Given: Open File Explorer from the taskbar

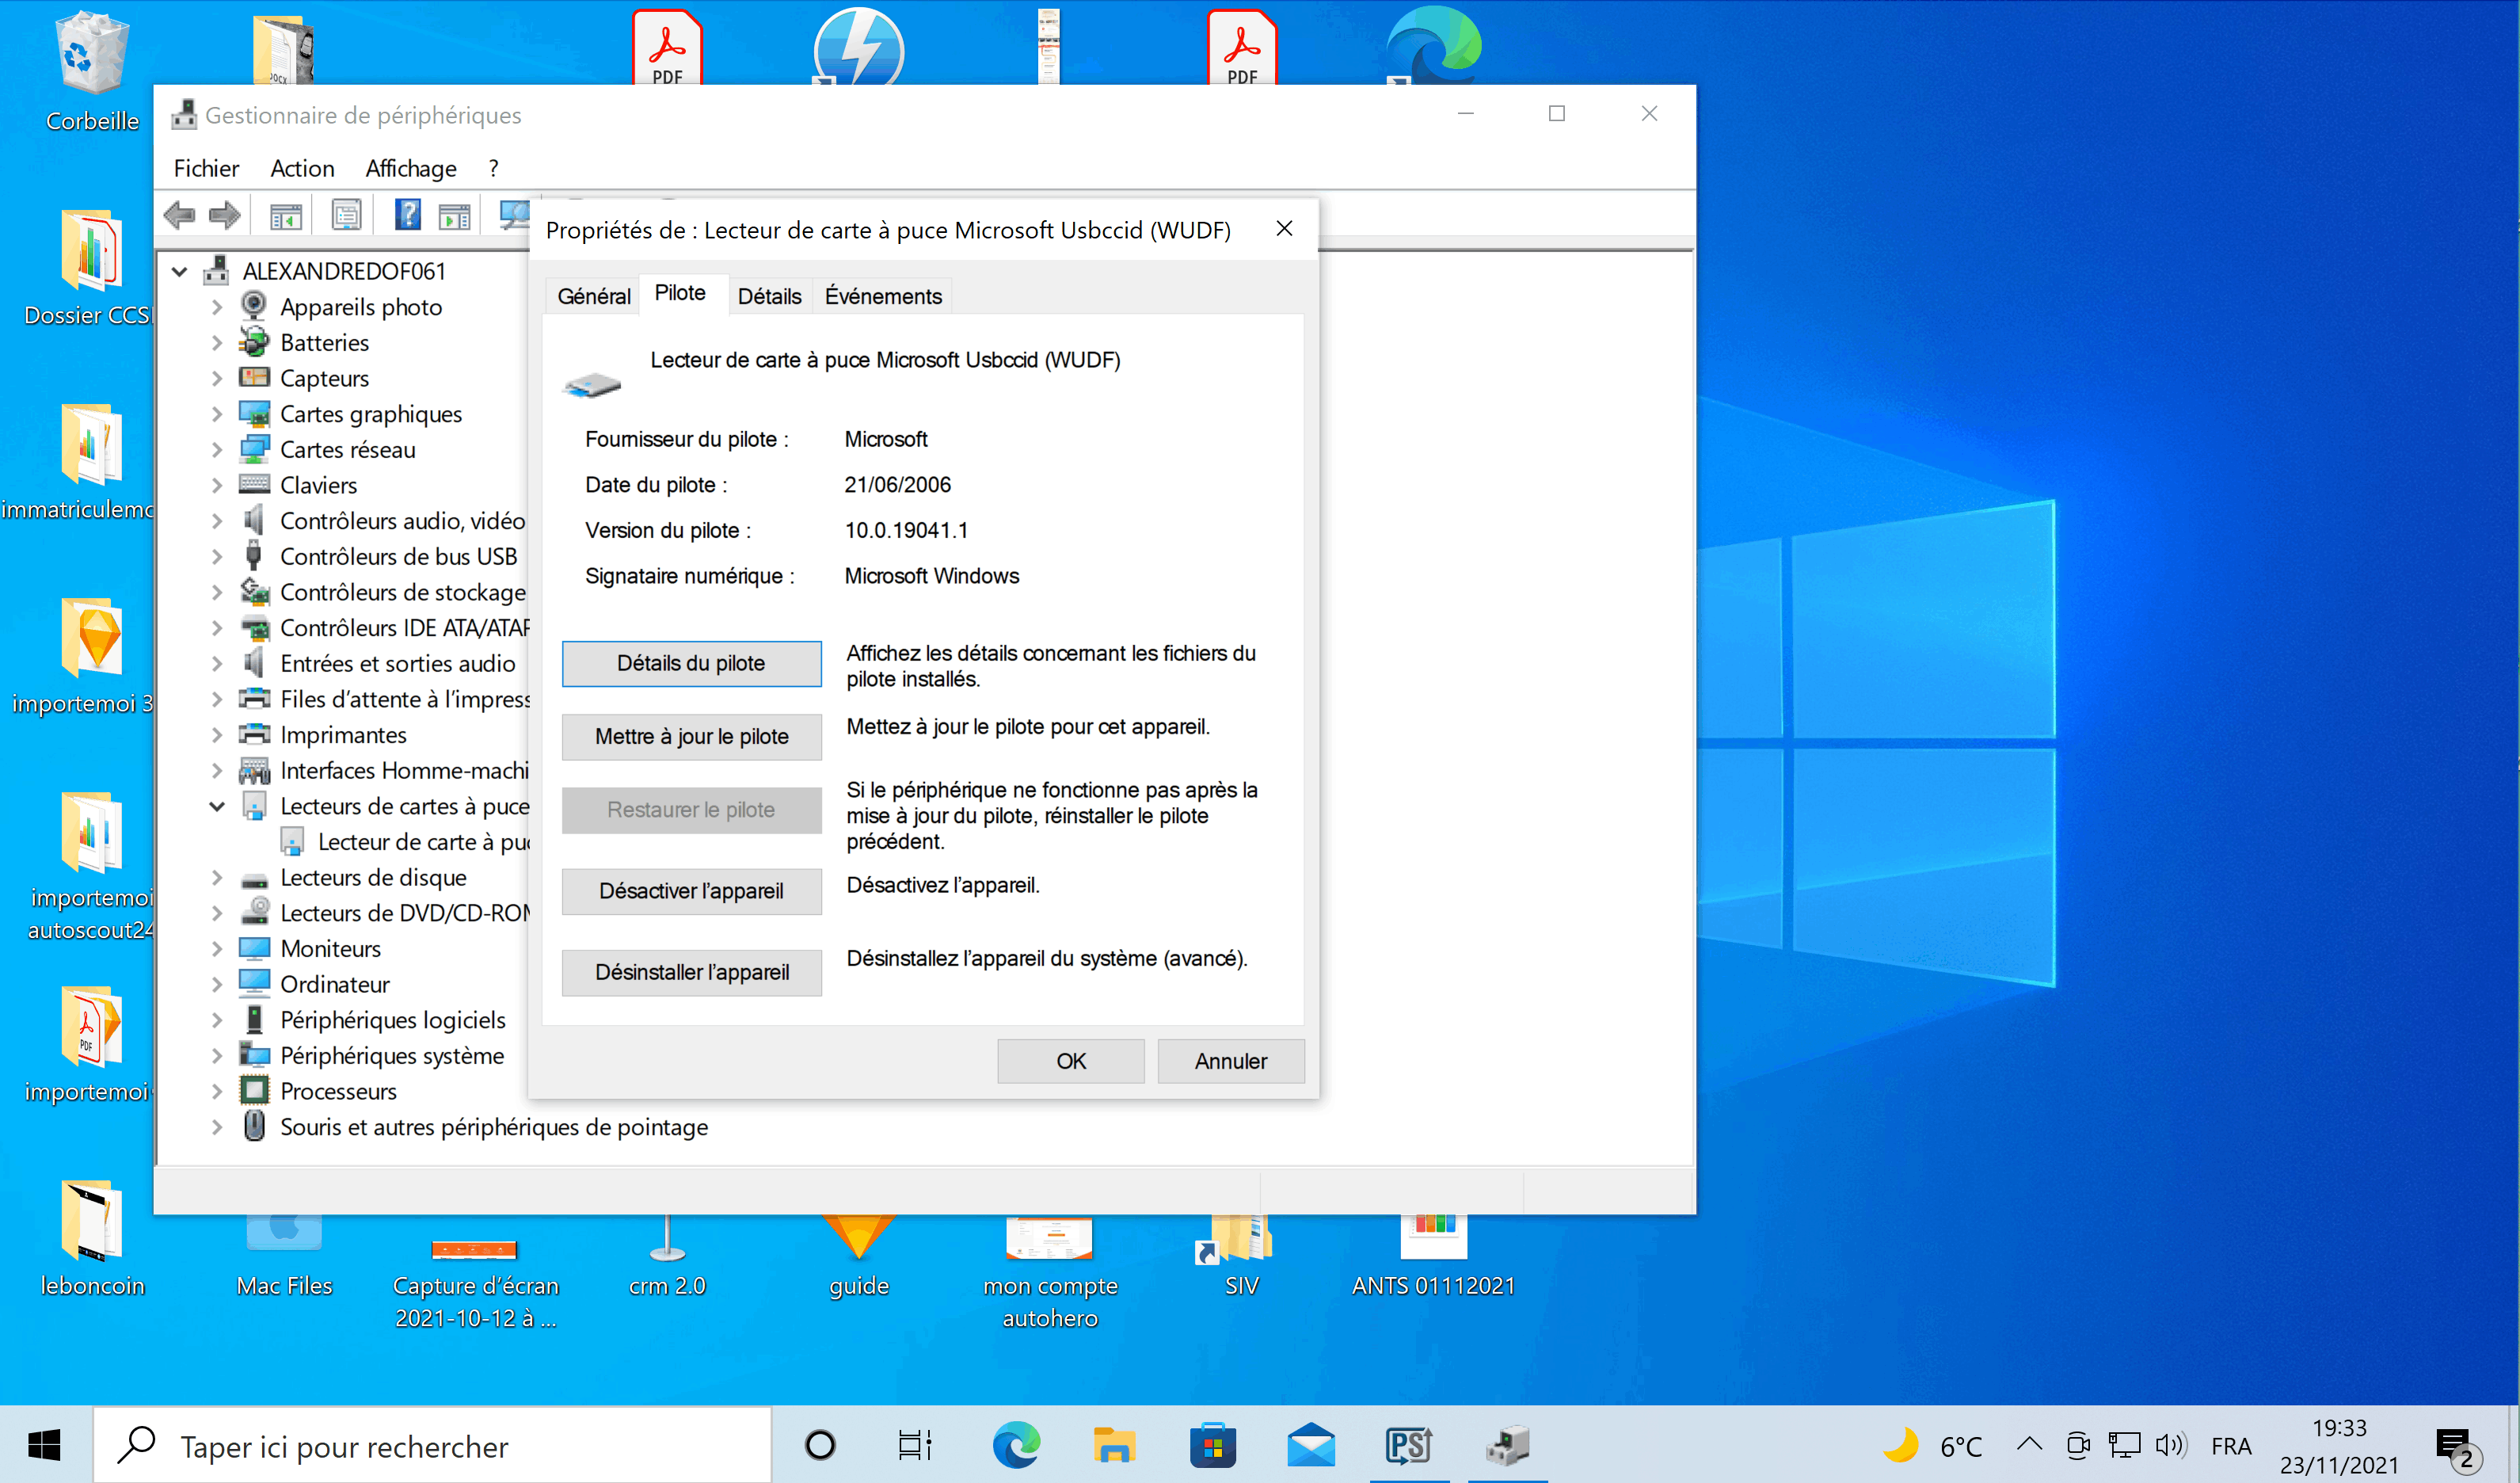Looking at the screenshot, I should [1113, 1446].
